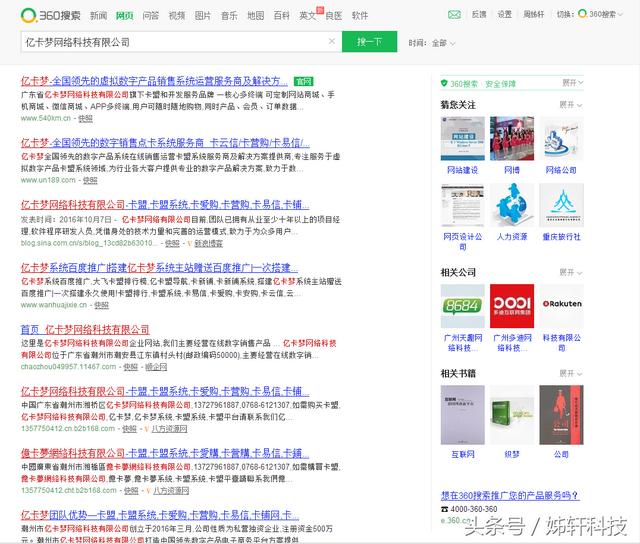Open the 快照 link for www.540km.cn
Image resolution: width=640 pixels, height=544 pixels.
[x=85, y=118]
